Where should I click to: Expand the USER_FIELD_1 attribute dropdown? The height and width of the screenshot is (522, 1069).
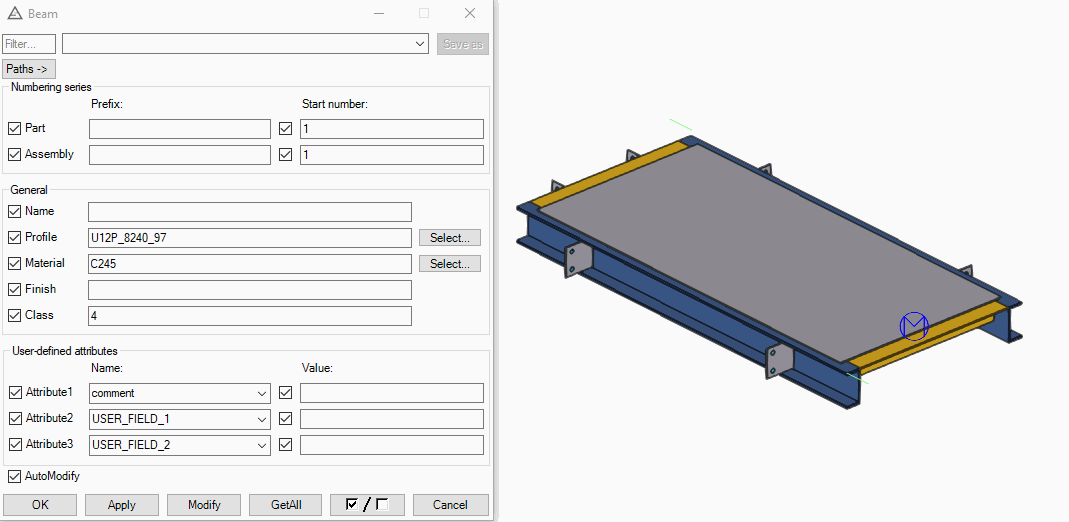(262, 420)
